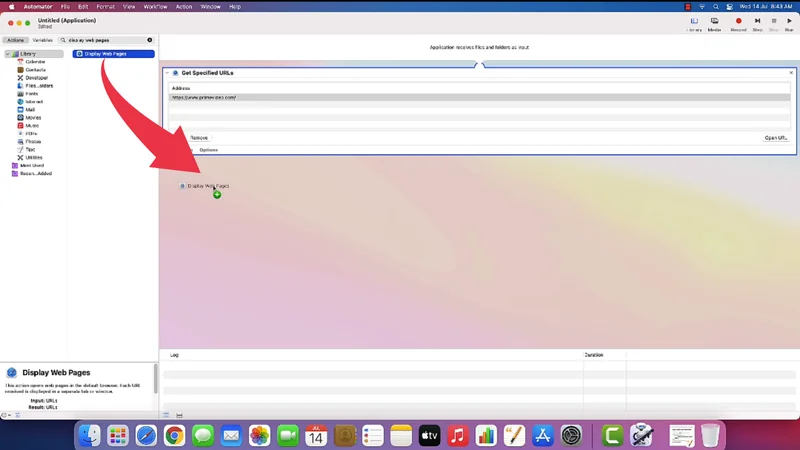Select the Display Web Pages search result
The image size is (800, 450).
click(x=113, y=54)
